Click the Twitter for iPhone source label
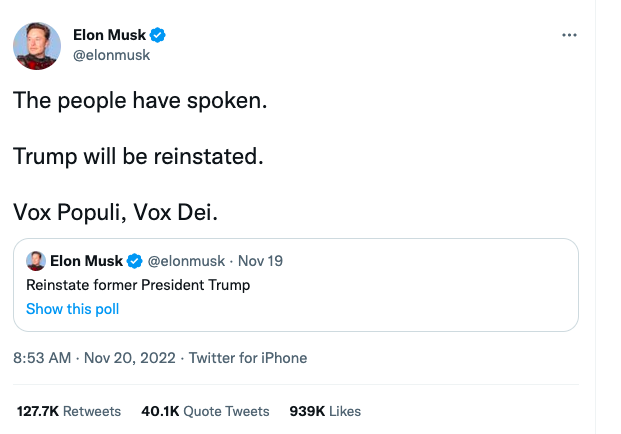This screenshot has width=621, height=434. click(248, 358)
